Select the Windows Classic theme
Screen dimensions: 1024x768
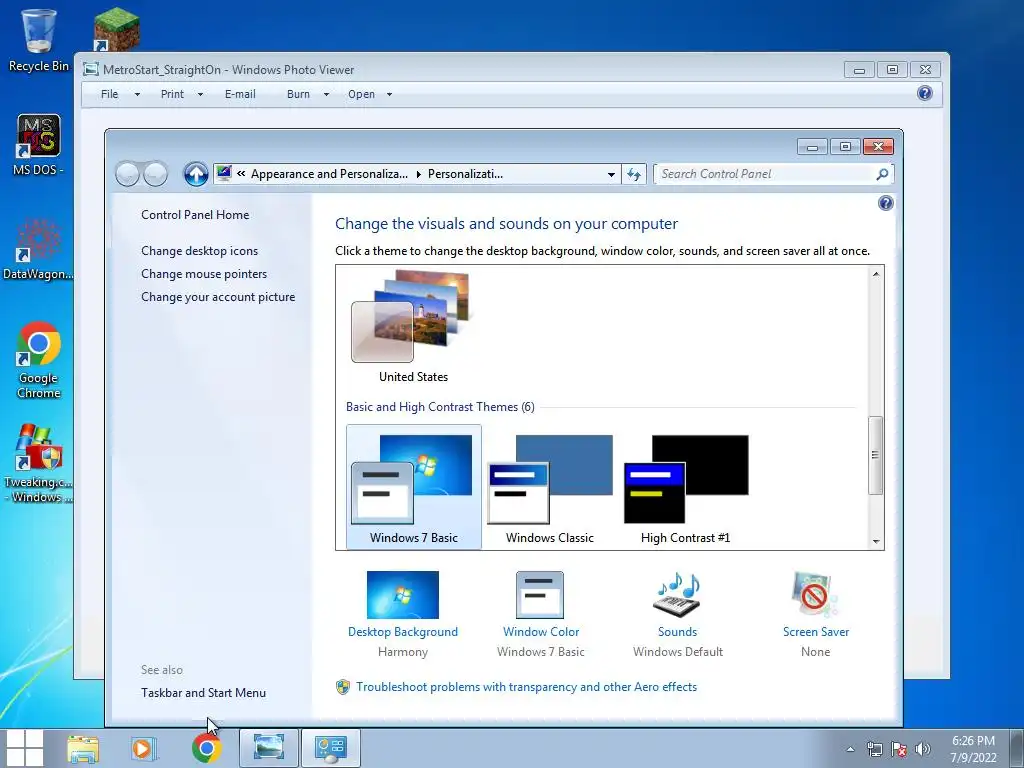pyautogui.click(x=550, y=488)
